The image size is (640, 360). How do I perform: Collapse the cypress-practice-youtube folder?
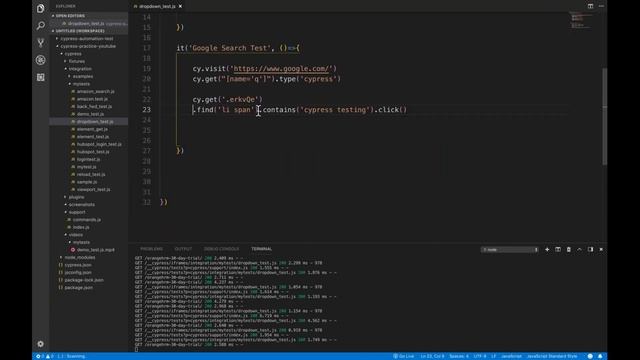[88, 46]
